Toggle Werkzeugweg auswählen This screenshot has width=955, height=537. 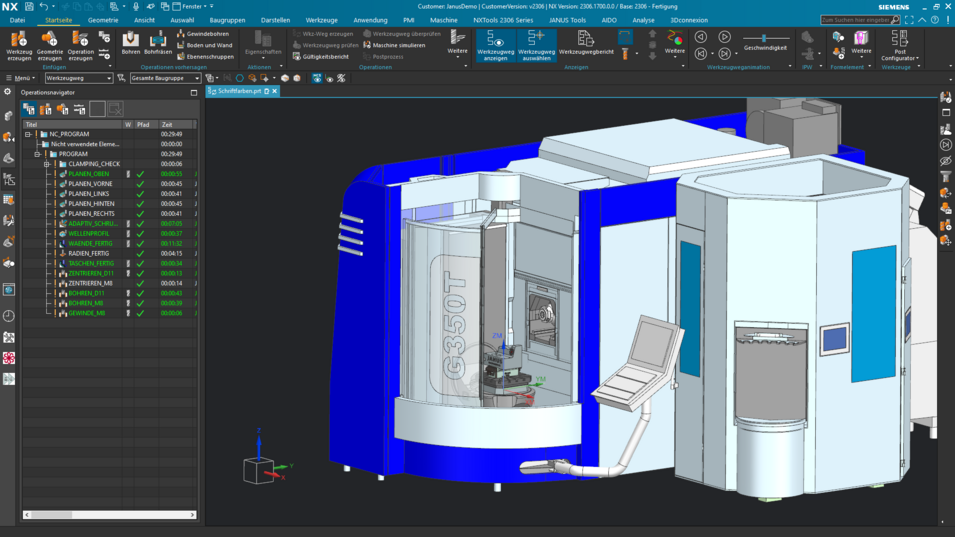(x=537, y=46)
